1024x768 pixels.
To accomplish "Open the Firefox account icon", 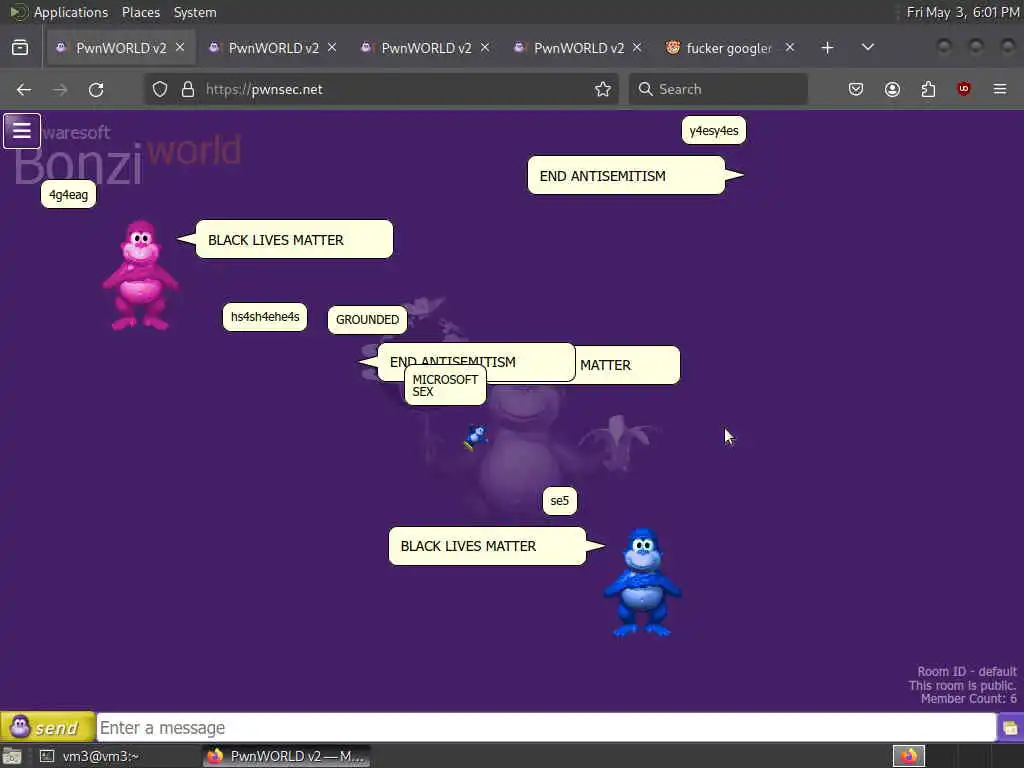I will point(892,89).
